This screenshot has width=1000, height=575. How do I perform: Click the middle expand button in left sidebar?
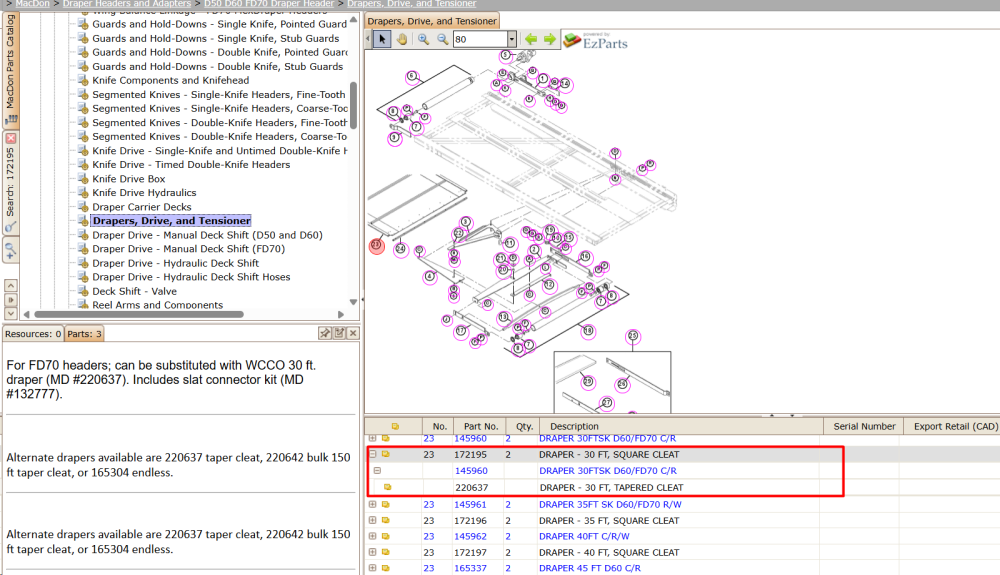click(x=11, y=300)
